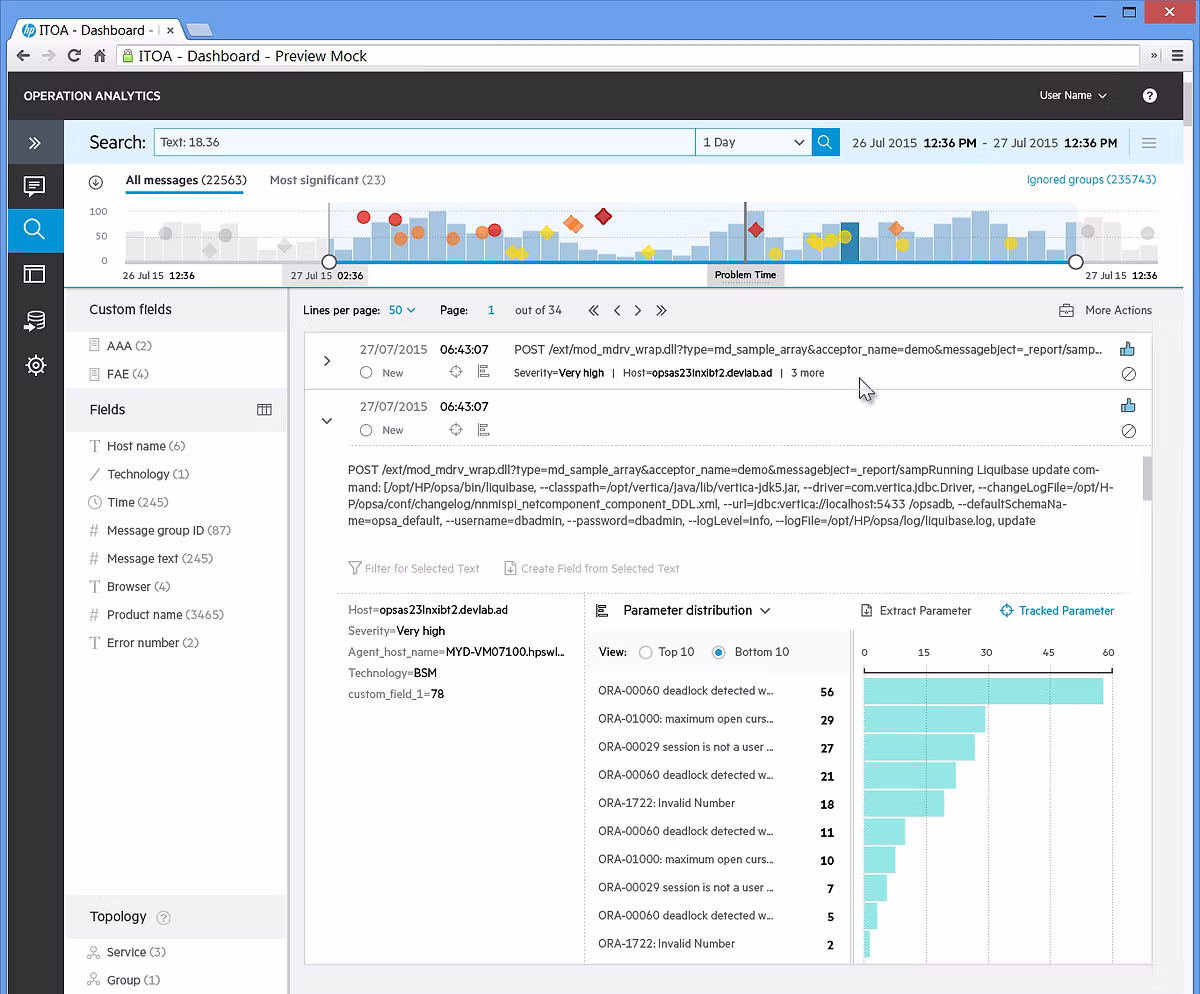The image size is (1200, 994).
Task: Click the Problem Time marker on timeline
Action: coord(745,275)
